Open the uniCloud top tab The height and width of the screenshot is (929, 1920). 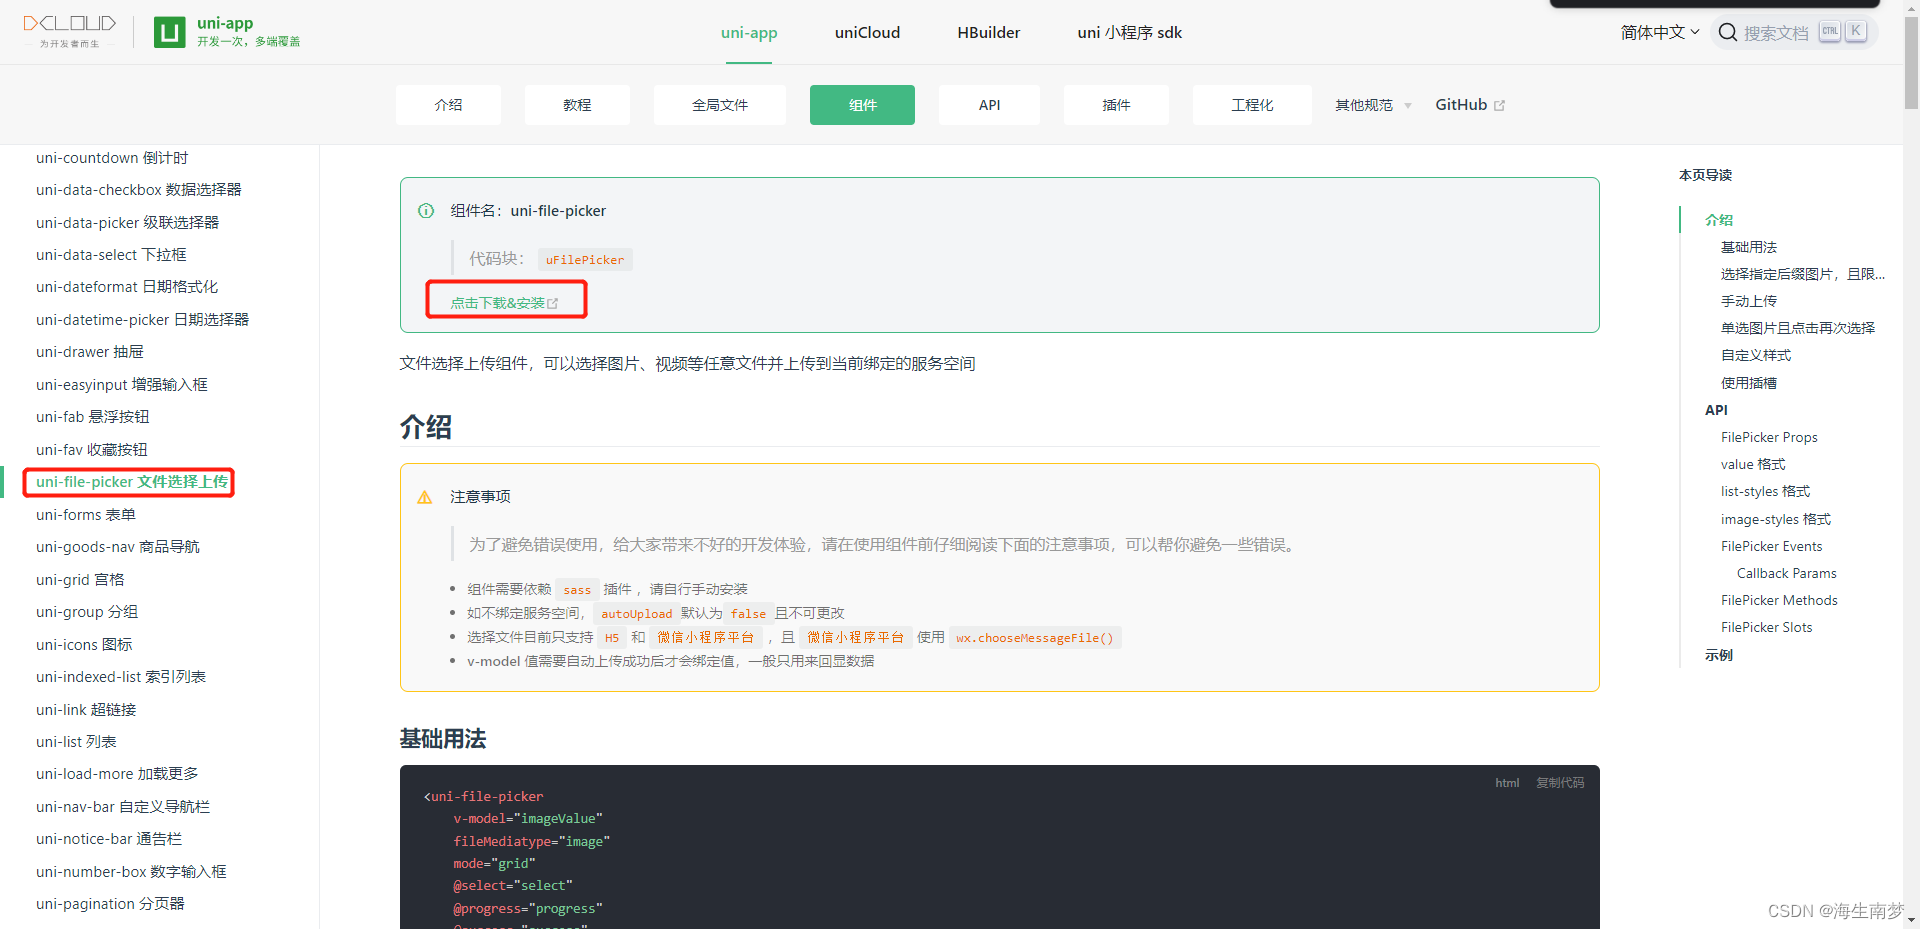tap(867, 33)
